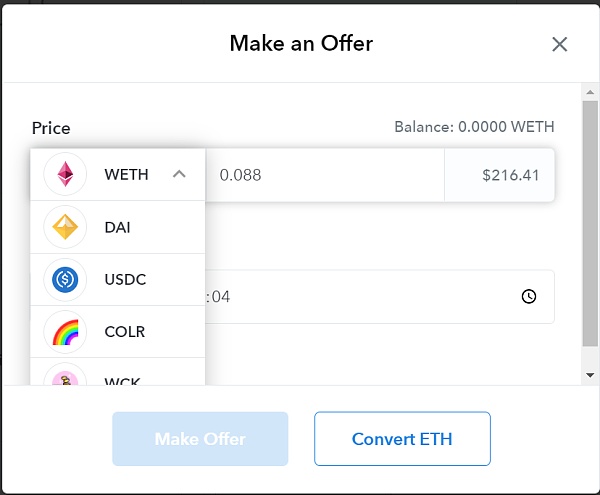The height and width of the screenshot is (495, 600).
Task: Pick COLR from the currency list
Action: point(125,332)
